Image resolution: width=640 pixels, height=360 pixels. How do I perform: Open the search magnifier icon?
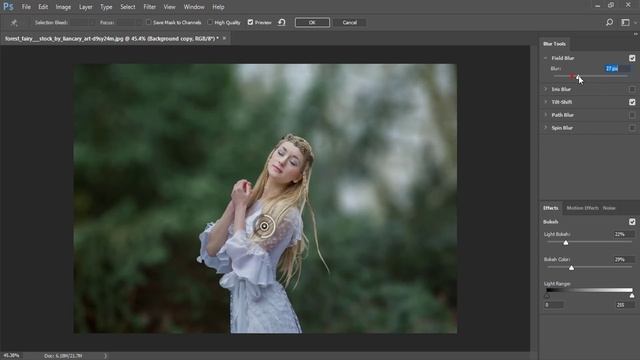point(609,22)
